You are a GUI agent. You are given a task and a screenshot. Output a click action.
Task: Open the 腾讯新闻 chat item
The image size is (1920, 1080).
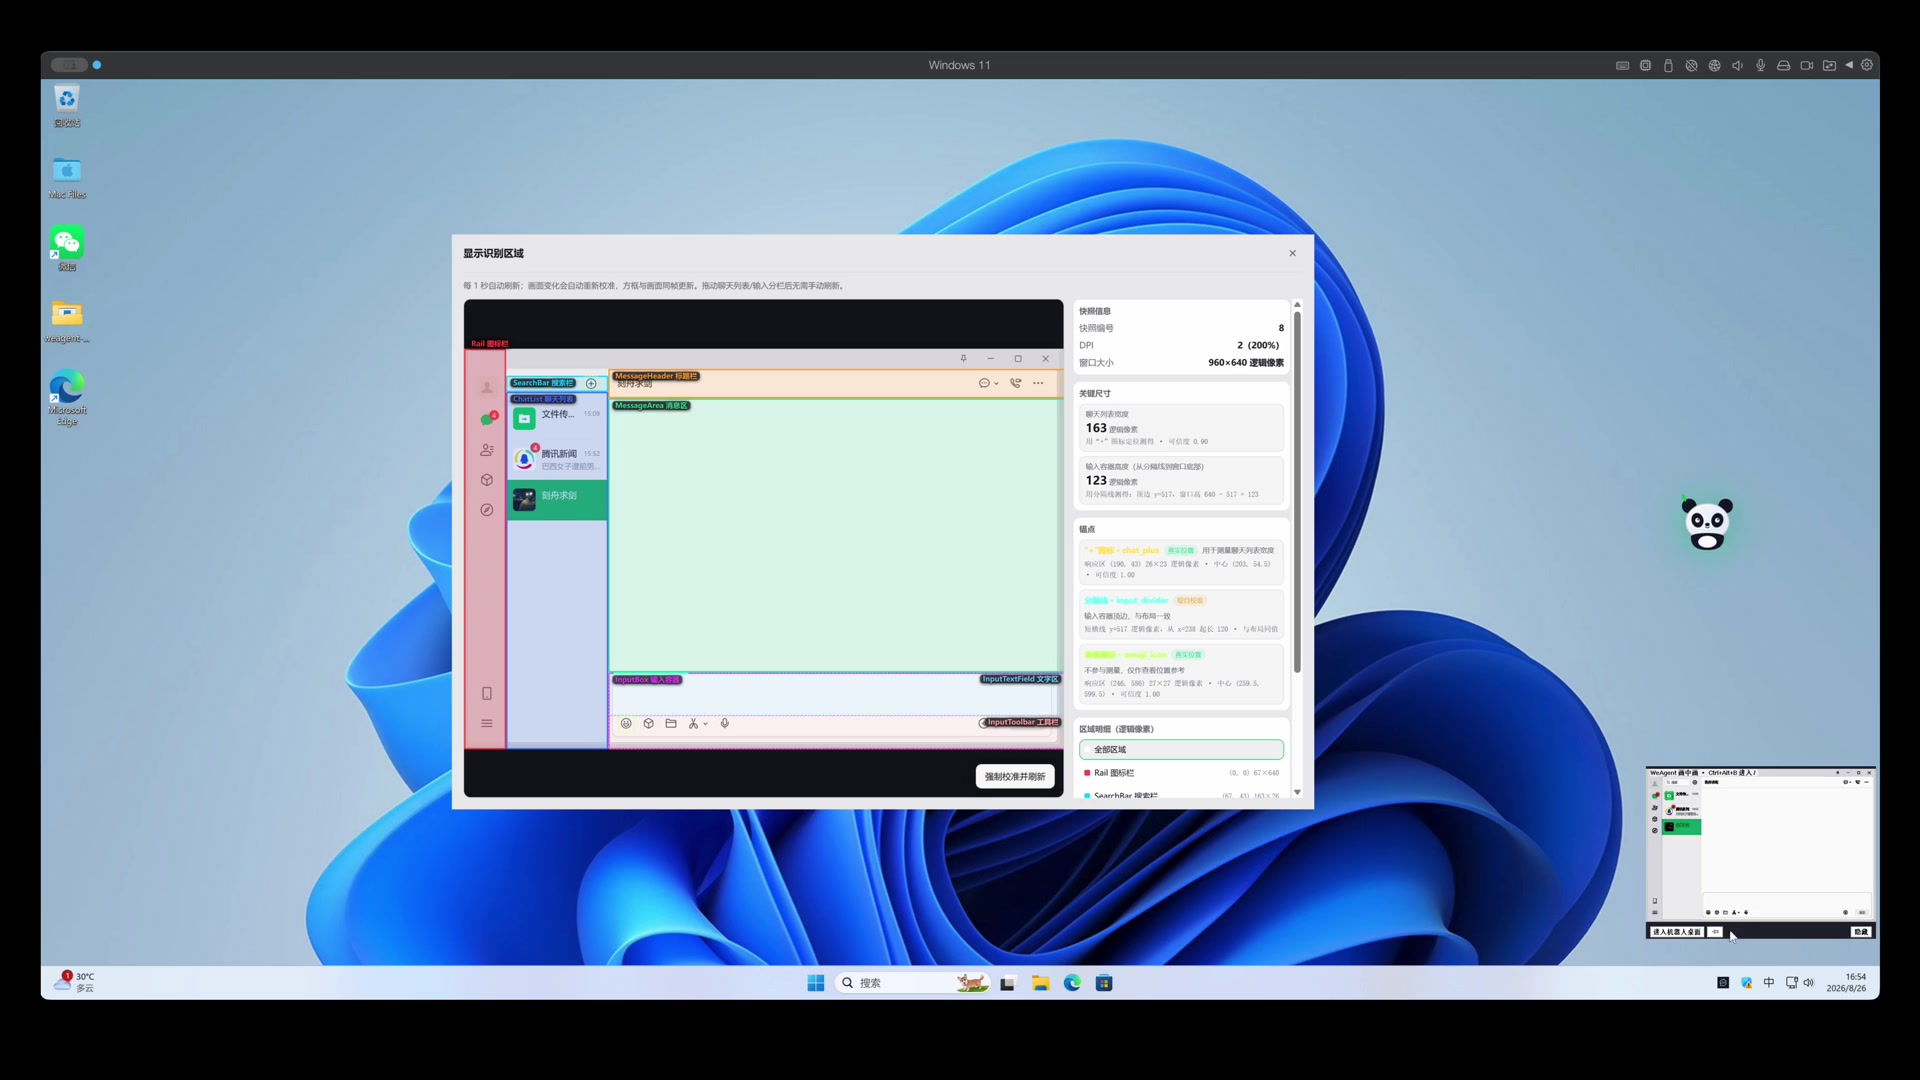(557, 459)
